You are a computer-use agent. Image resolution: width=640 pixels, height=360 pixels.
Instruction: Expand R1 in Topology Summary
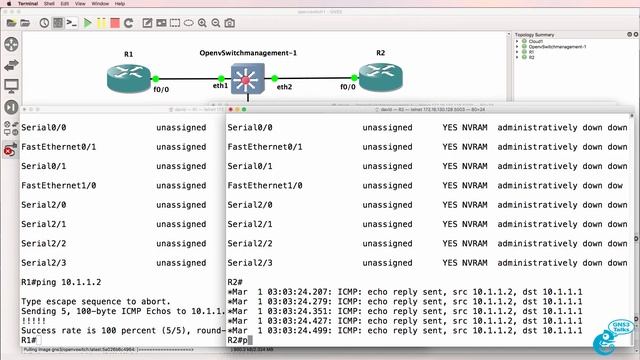[517, 52]
